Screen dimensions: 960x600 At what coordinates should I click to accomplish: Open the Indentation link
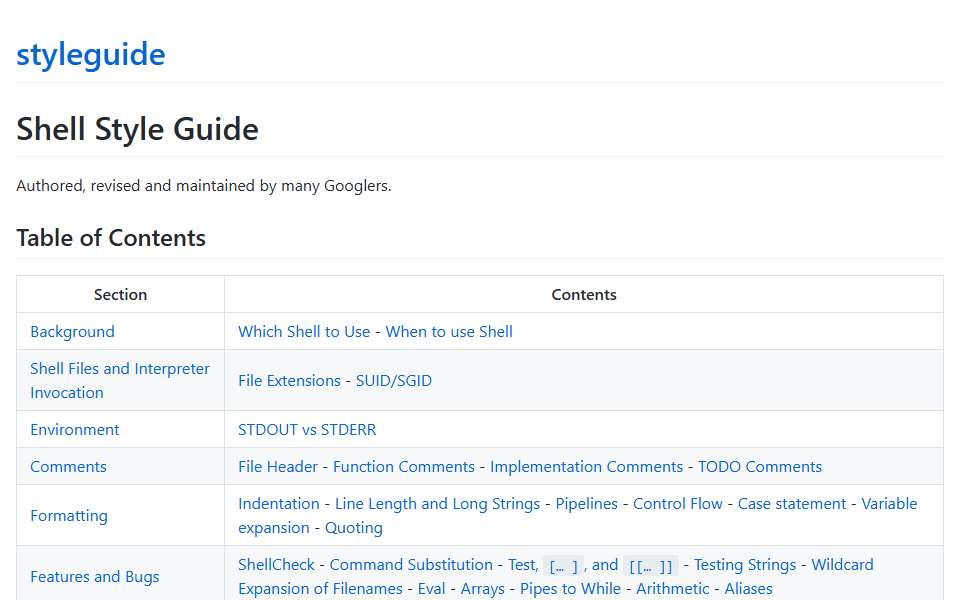(x=279, y=504)
